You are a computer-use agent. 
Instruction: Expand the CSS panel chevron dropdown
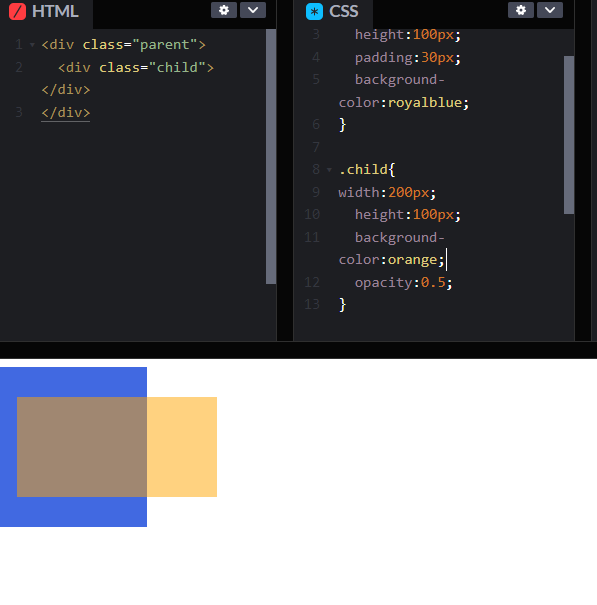550,10
